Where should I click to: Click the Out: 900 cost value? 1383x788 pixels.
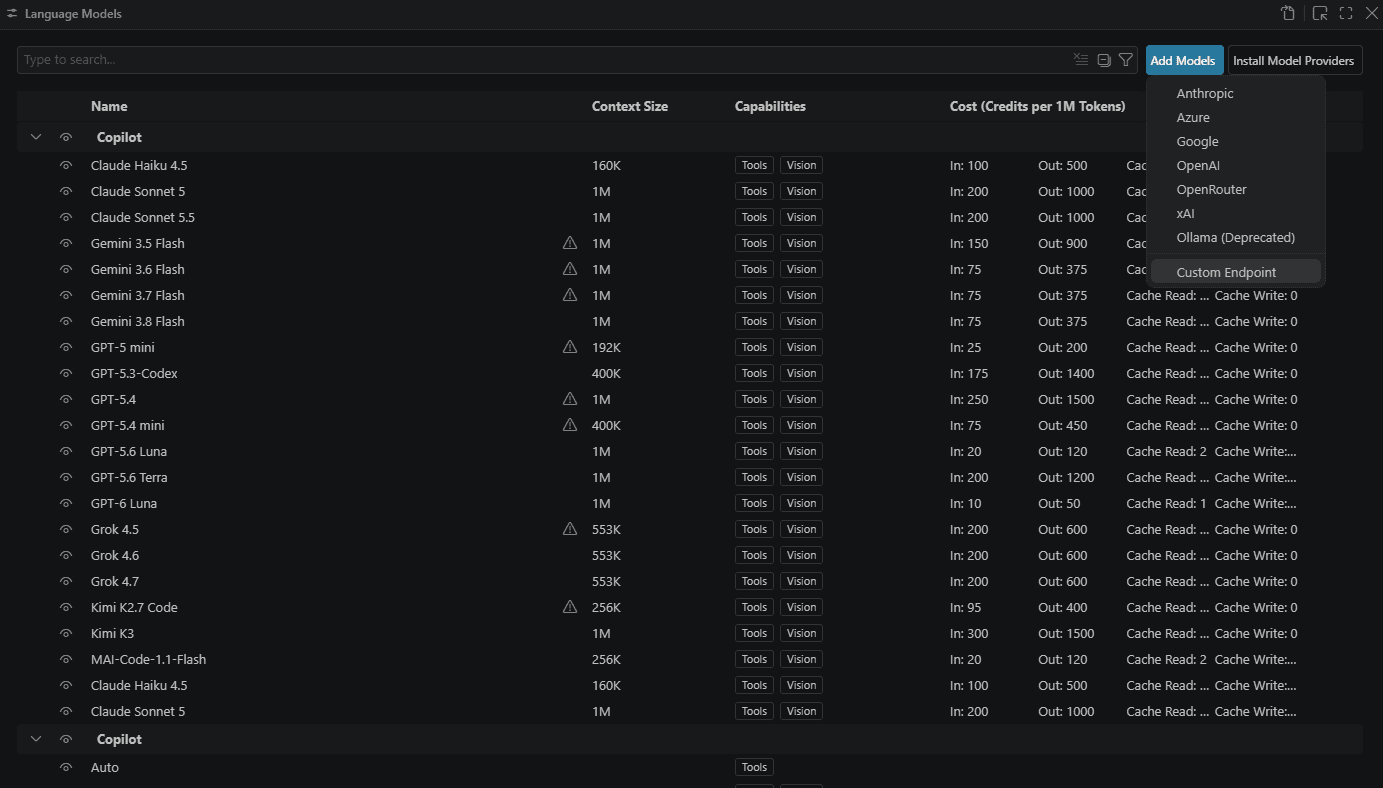(1063, 243)
